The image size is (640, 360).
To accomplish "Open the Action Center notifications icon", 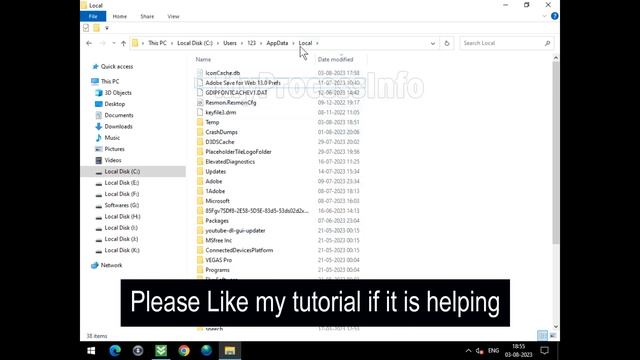I will 544,351.
